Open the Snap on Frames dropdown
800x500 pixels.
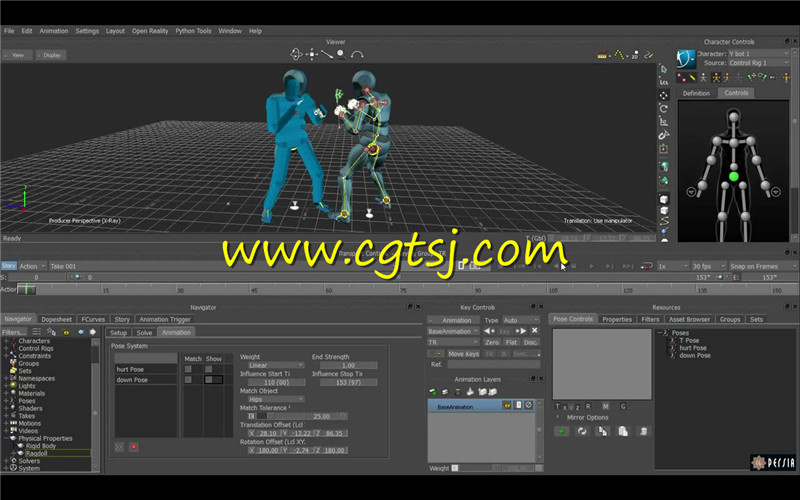click(762, 266)
